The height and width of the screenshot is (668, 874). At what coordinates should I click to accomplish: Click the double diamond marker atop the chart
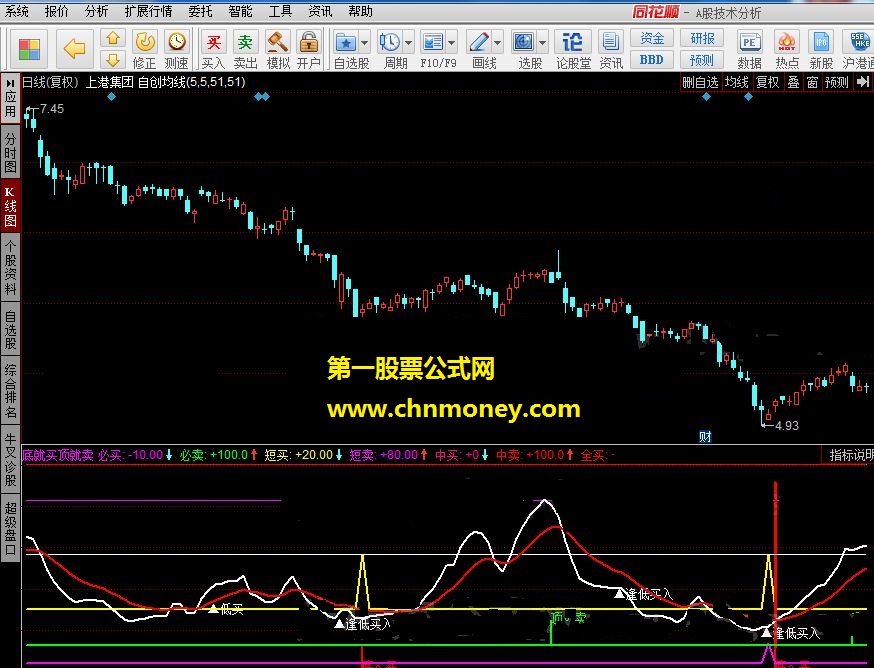pyautogui.click(x=262, y=96)
